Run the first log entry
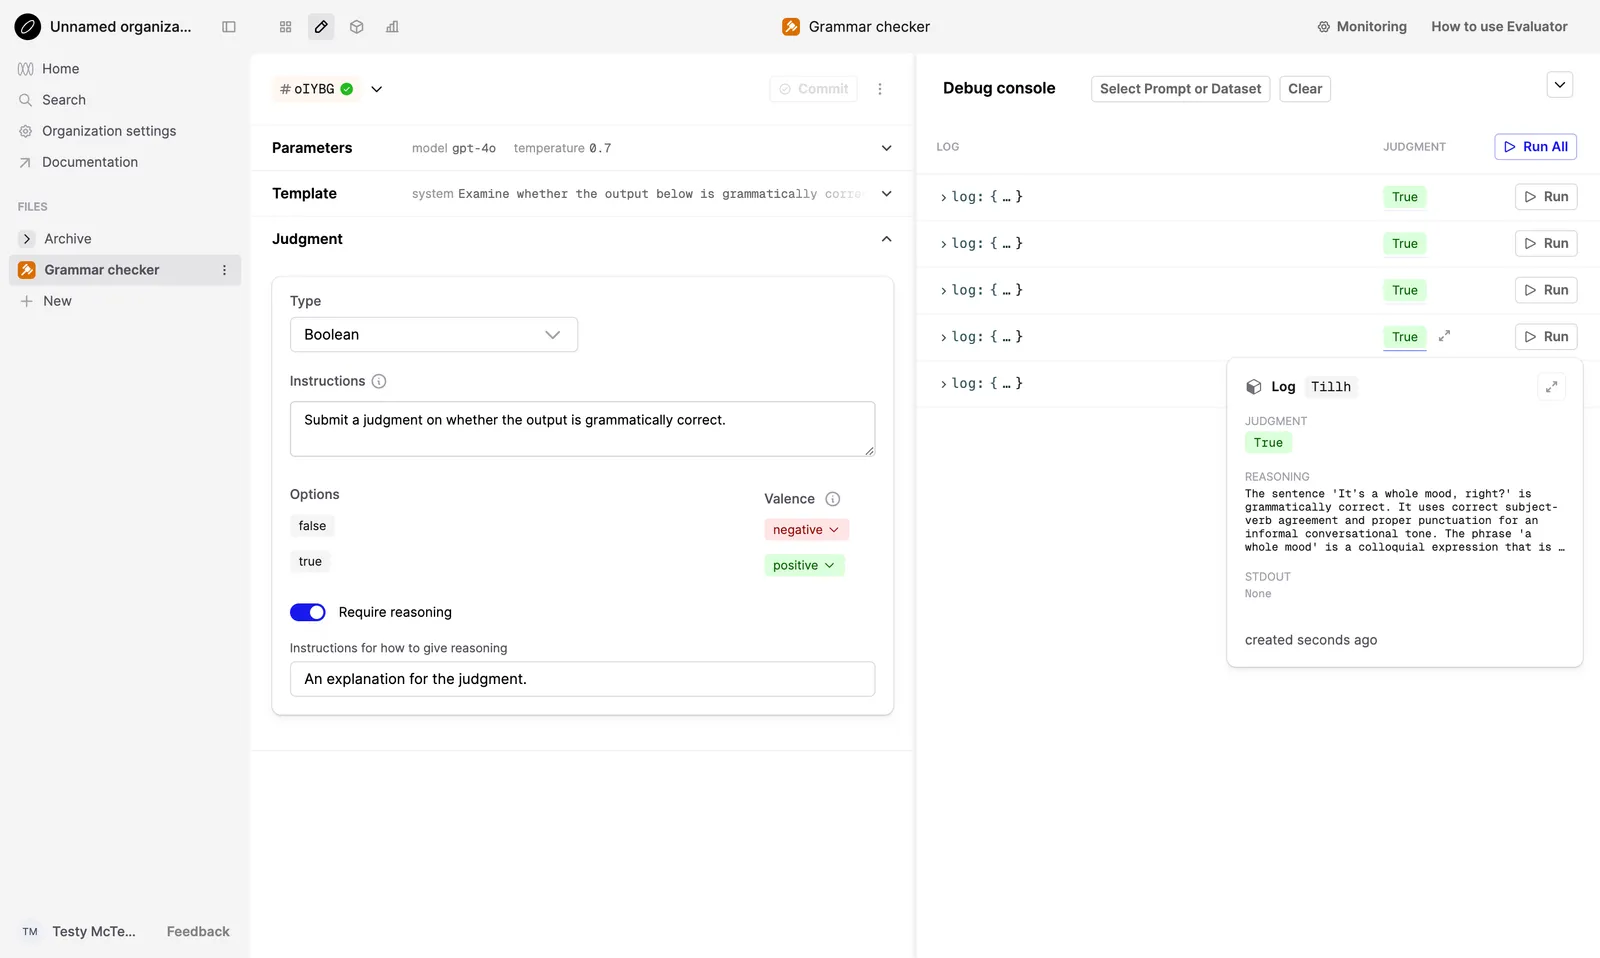This screenshot has width=1600, height=958. click(x=1546, y=197)
